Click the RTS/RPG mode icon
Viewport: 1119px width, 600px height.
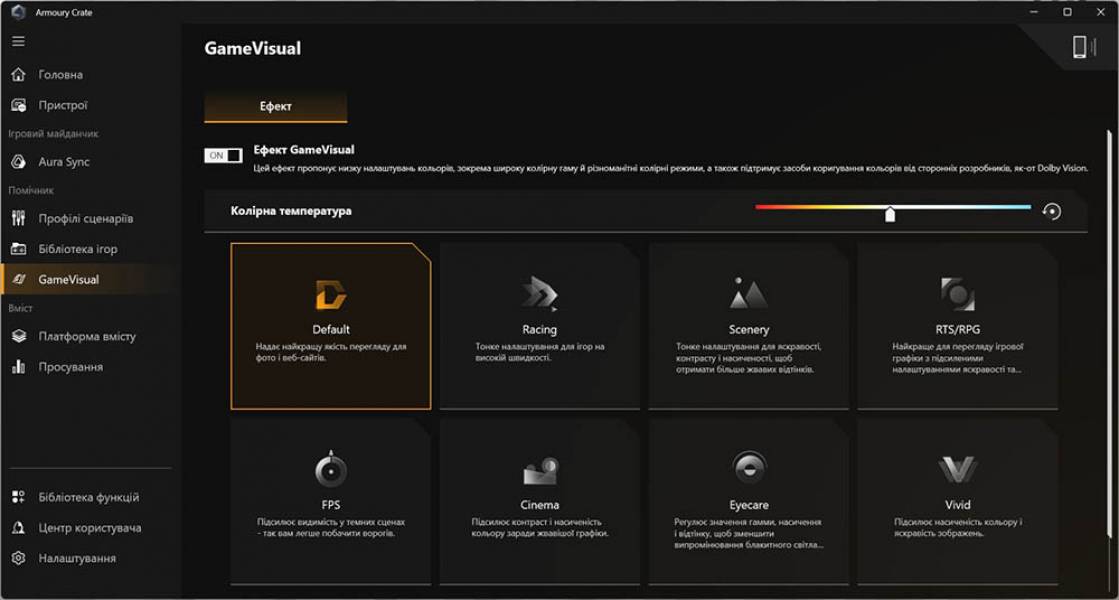(957, 294)
